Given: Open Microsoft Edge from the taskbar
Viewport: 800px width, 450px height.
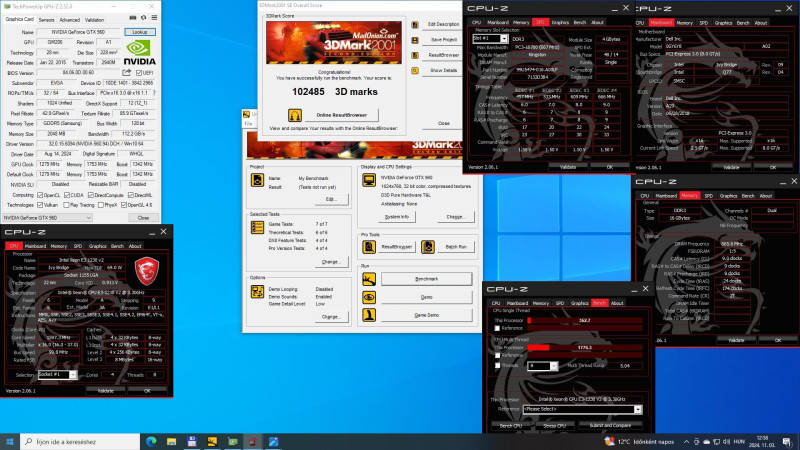Looking at the screenshot, I should 151,442.
